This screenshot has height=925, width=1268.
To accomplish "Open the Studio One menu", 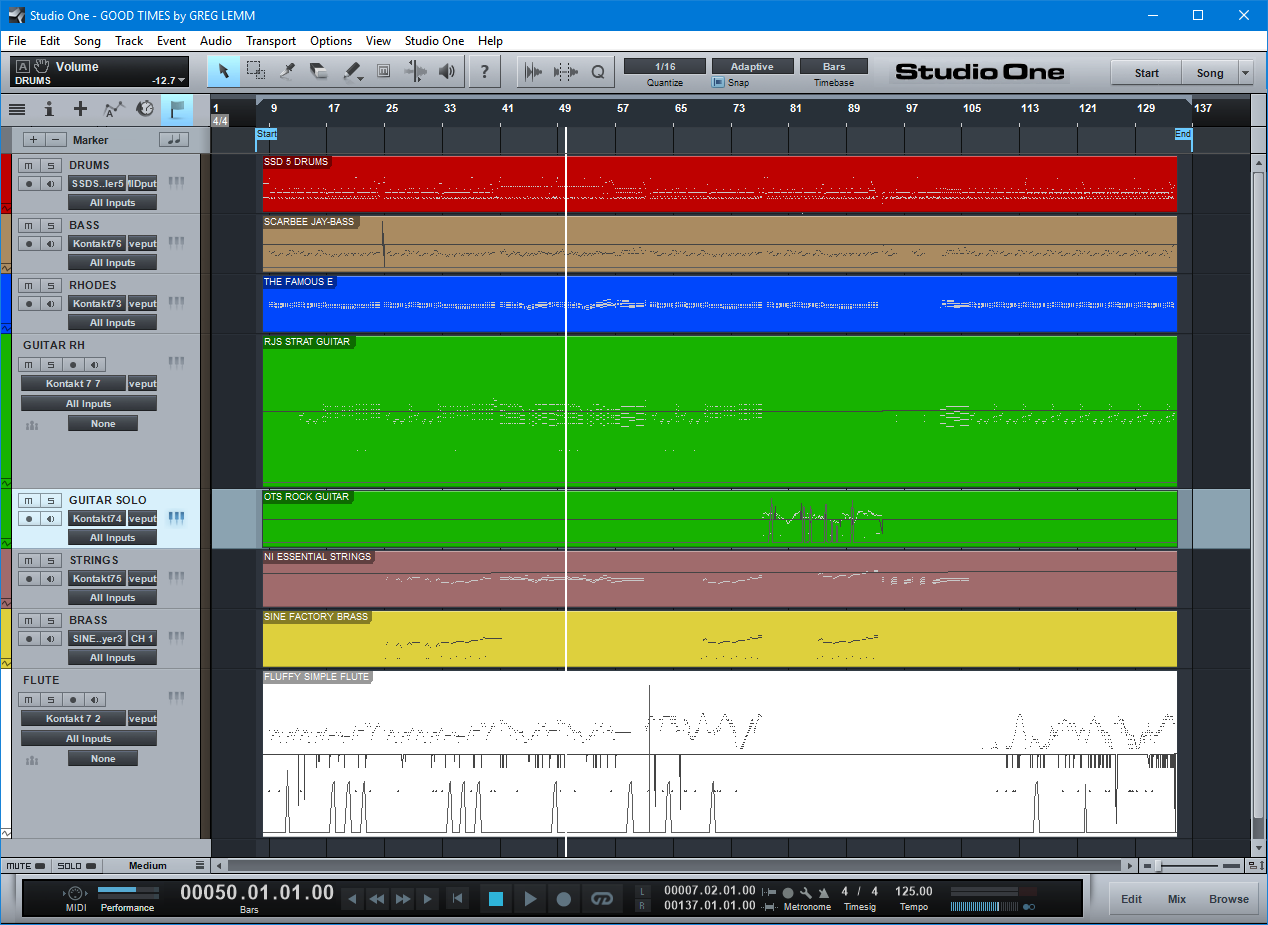I will 434,41.
